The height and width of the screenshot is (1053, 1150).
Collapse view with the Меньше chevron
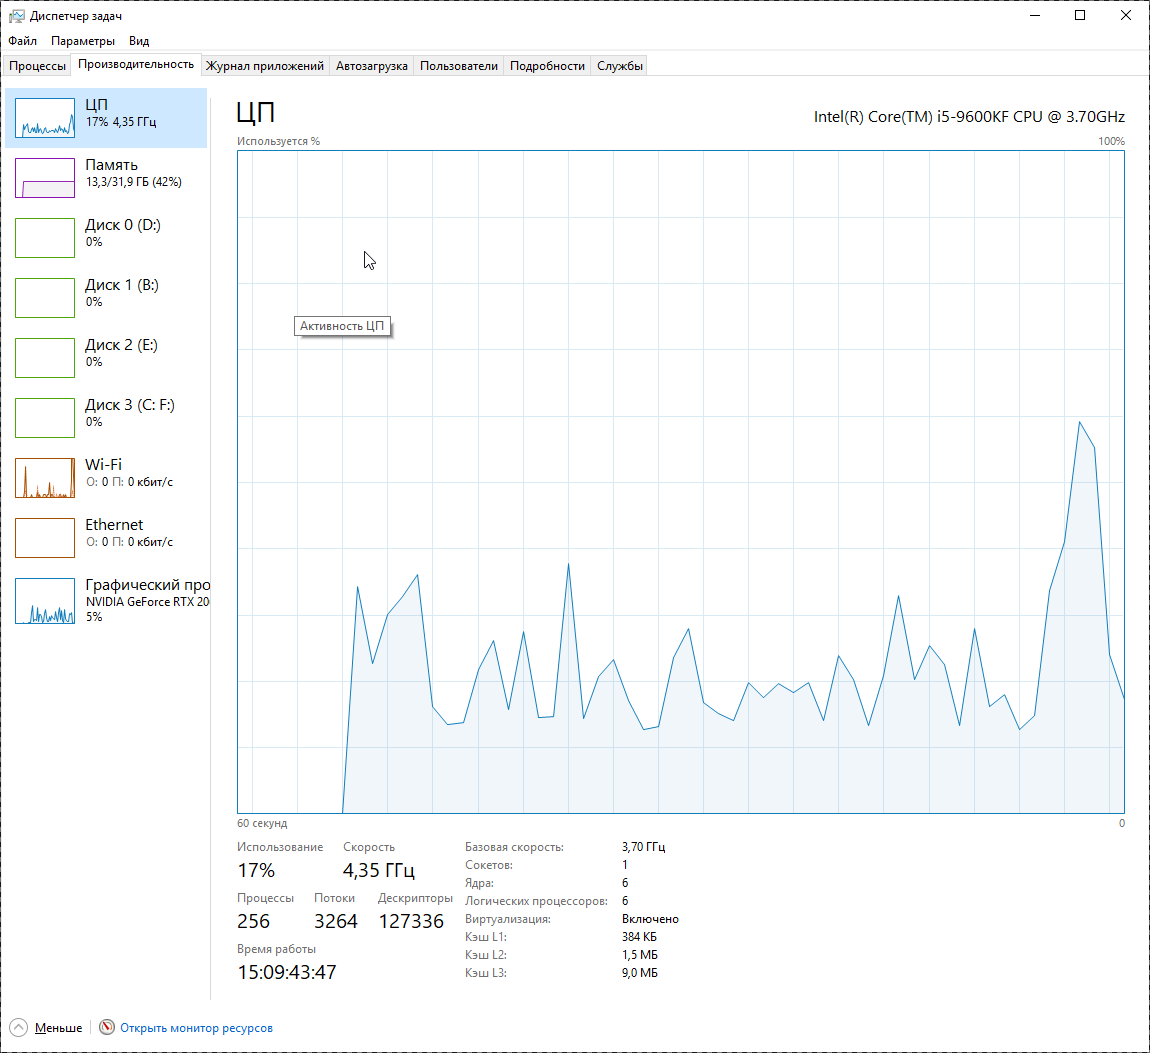18,1028
